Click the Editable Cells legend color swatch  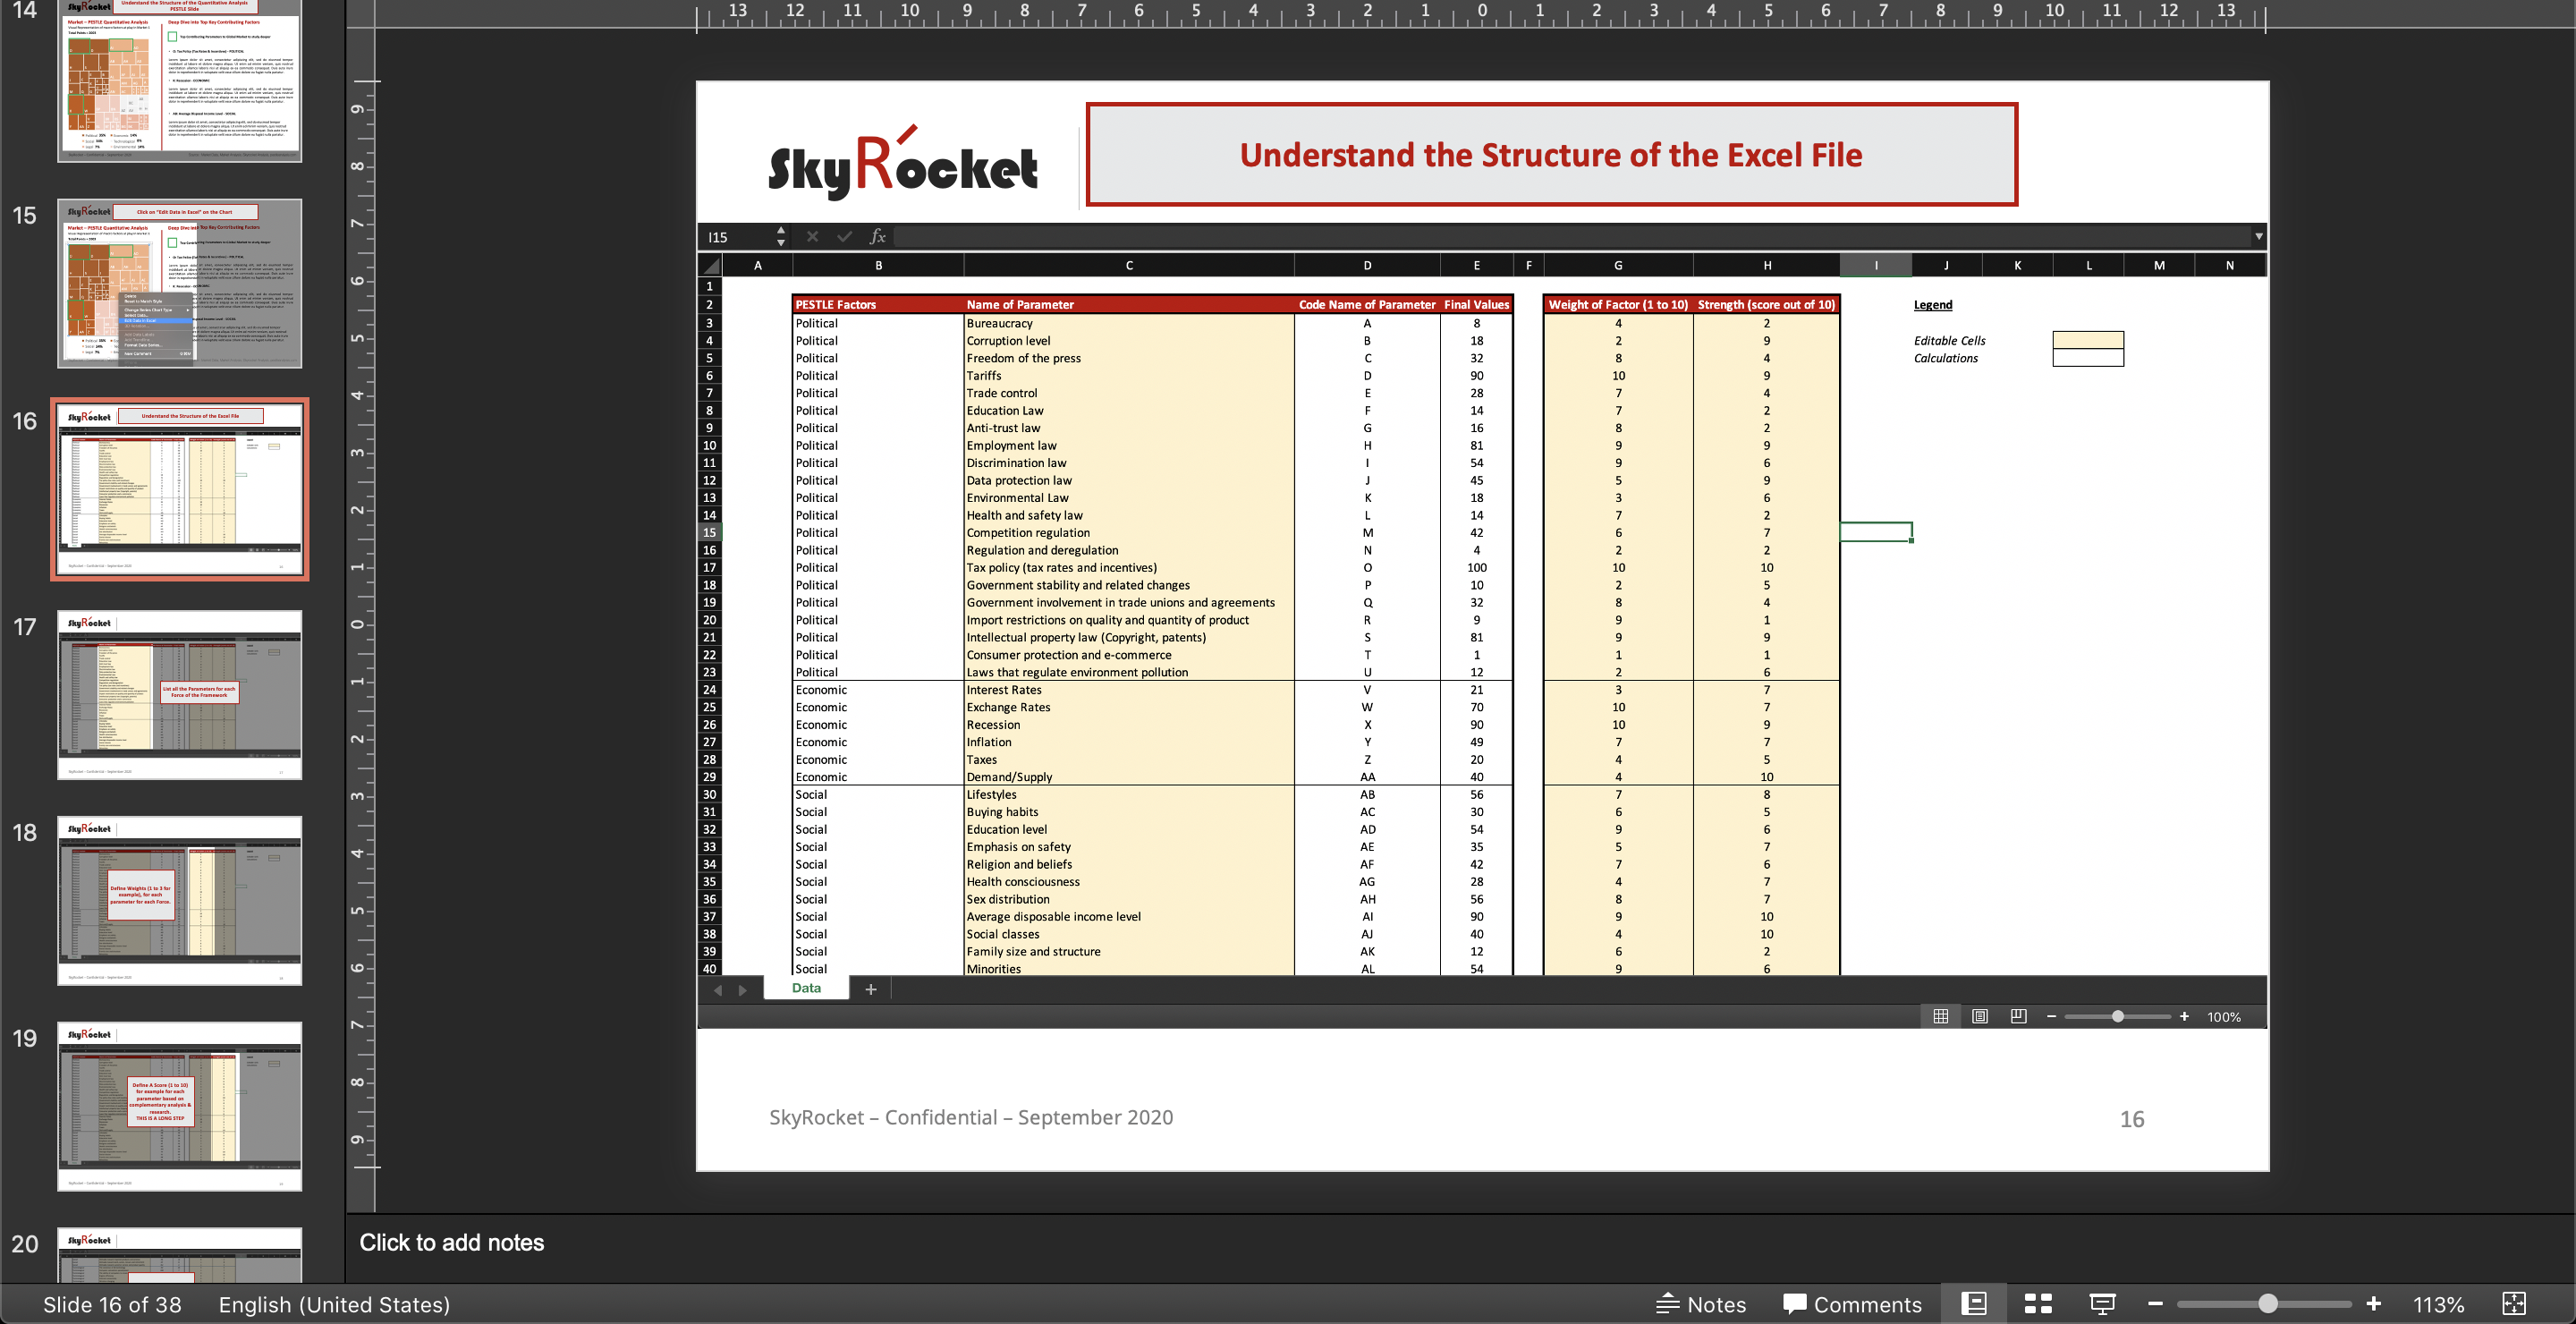pyautogui.click(x=2088, y=340)
